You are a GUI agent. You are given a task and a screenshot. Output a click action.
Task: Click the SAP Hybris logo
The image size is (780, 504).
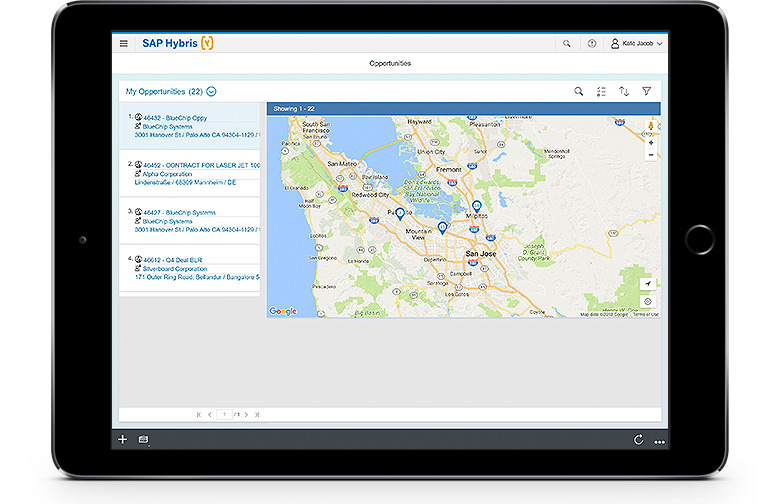pyautogui.click(x=178, y=43)
